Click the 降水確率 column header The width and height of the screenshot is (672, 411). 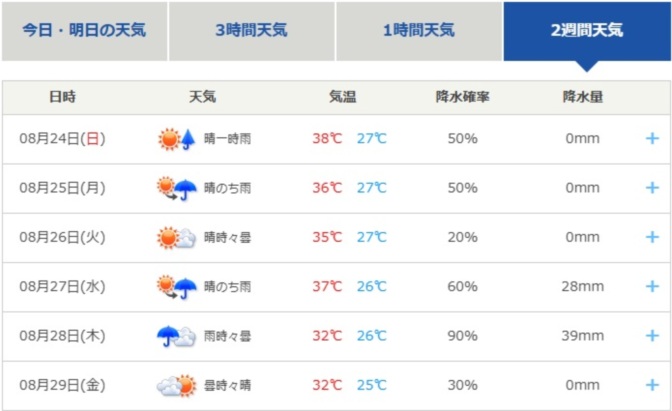[462, 97]
